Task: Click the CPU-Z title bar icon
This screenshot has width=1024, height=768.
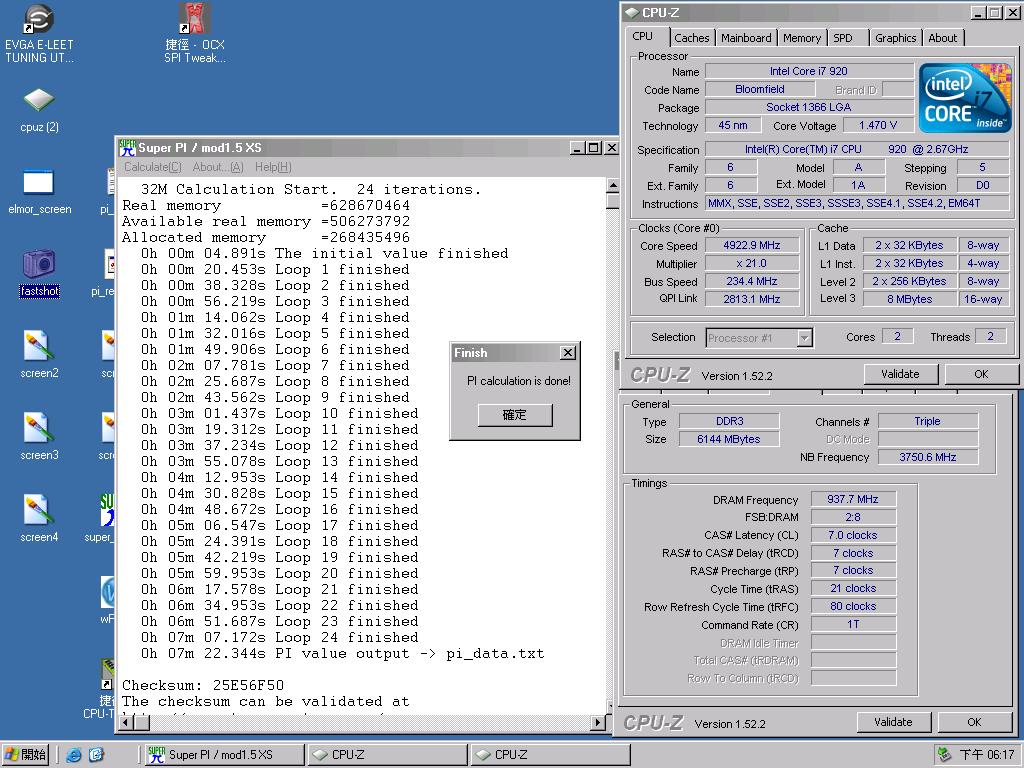Action: [632, 12]
